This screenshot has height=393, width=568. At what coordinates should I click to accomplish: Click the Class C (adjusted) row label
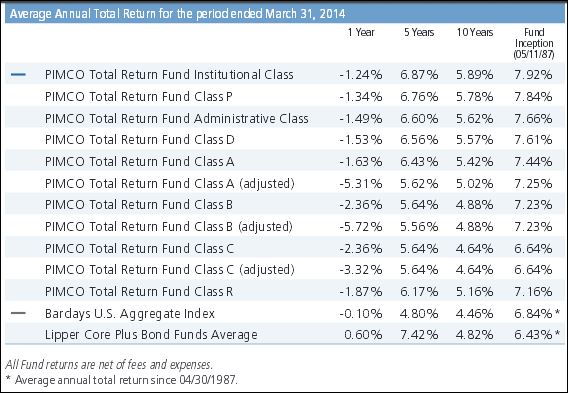click(170, 269)
